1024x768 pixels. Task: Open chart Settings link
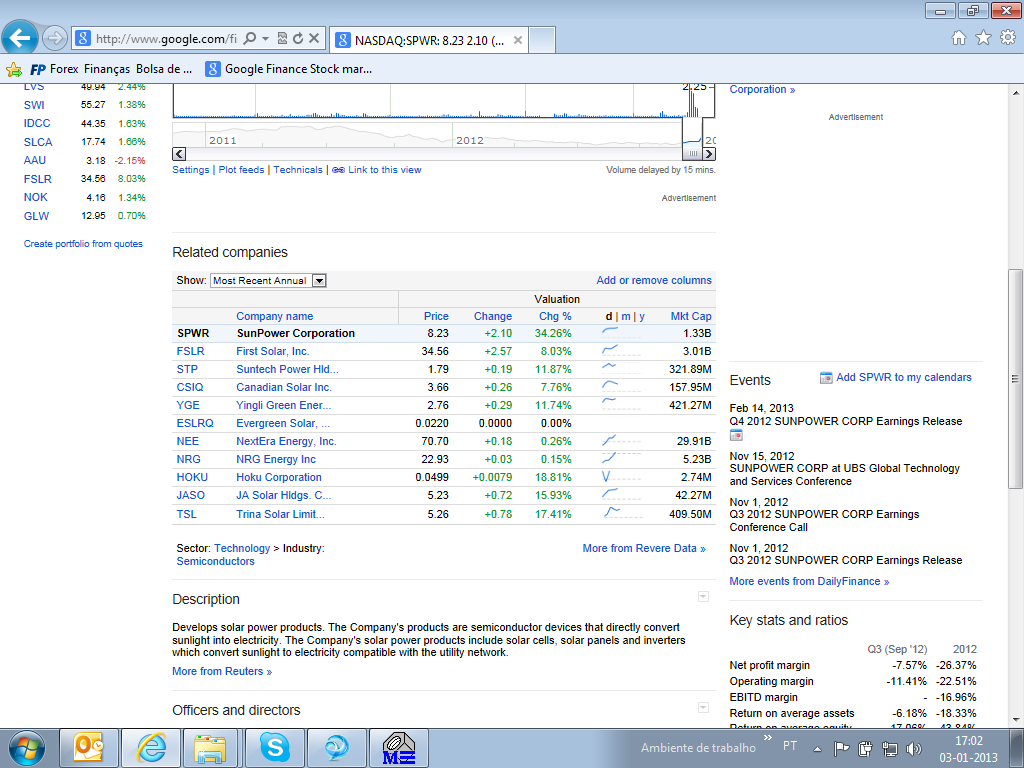point(191,170)
